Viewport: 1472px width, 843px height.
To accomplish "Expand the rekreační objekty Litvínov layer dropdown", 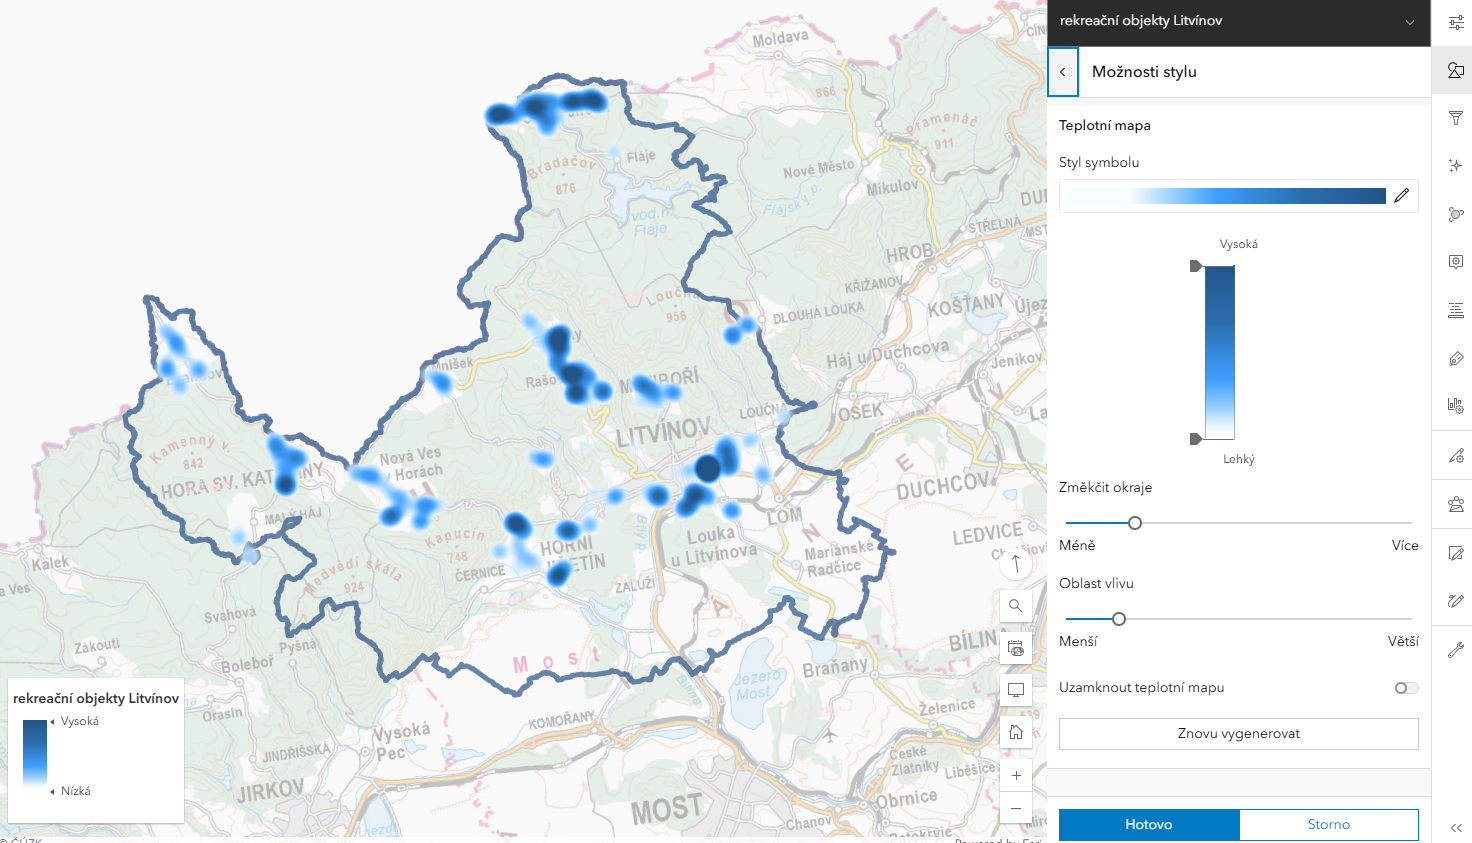I will click(1410, 22).
